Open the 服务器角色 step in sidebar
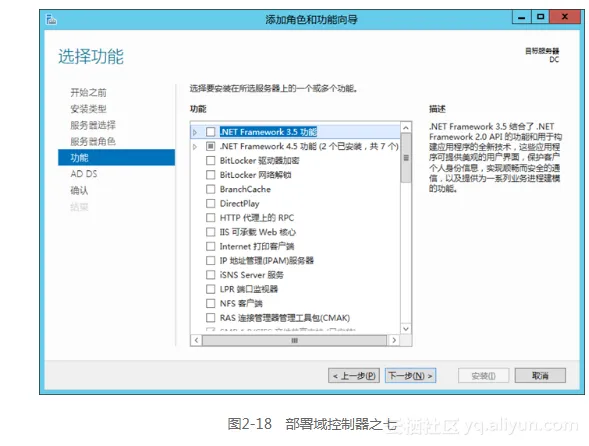This screenshot has width=589, height=446. (x=93, y=141)
